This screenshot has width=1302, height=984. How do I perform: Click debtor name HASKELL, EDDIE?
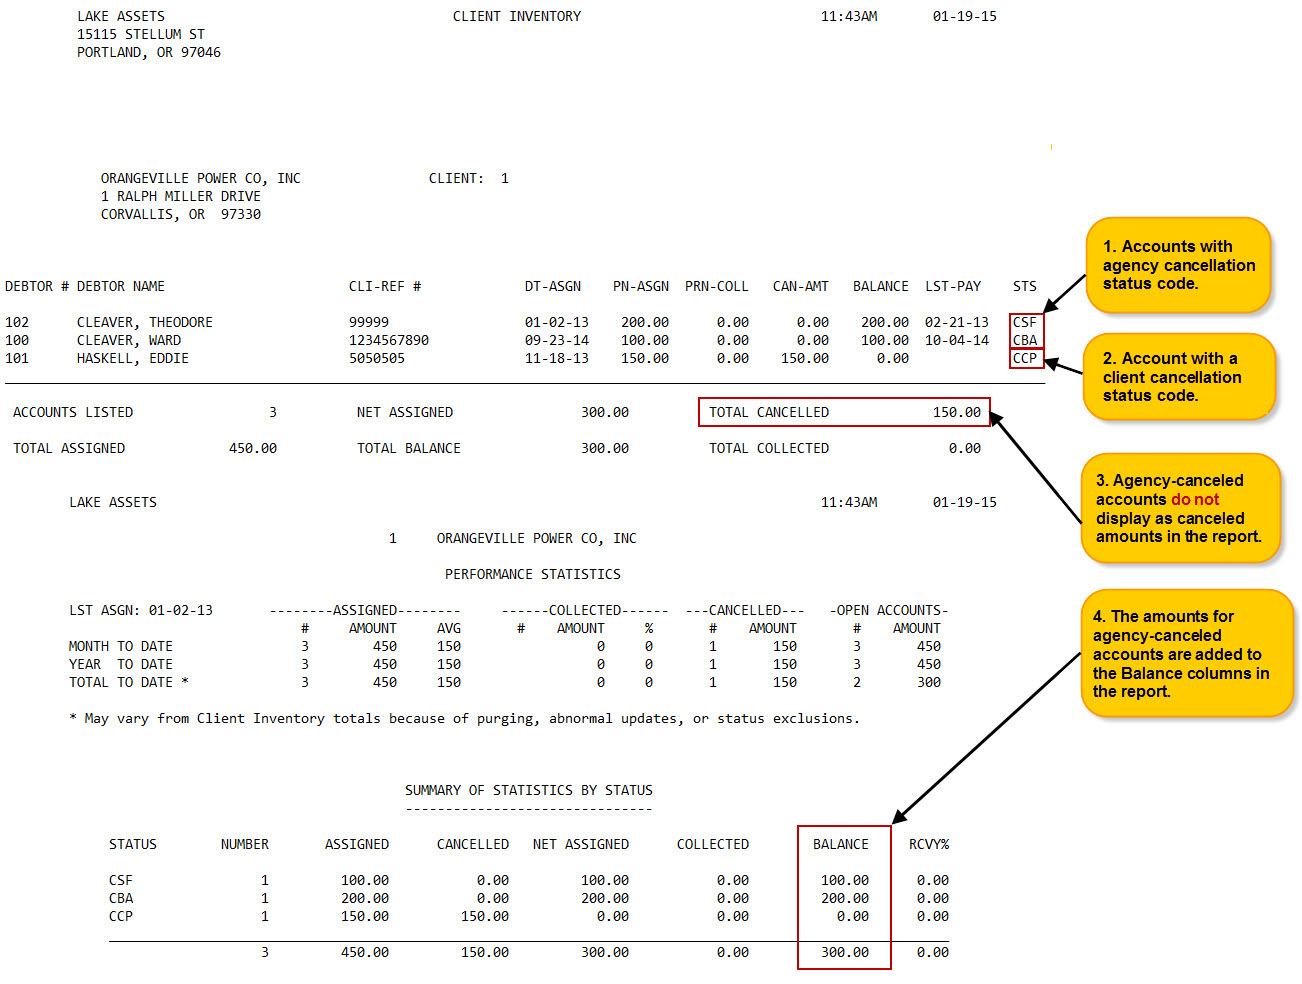132,358
